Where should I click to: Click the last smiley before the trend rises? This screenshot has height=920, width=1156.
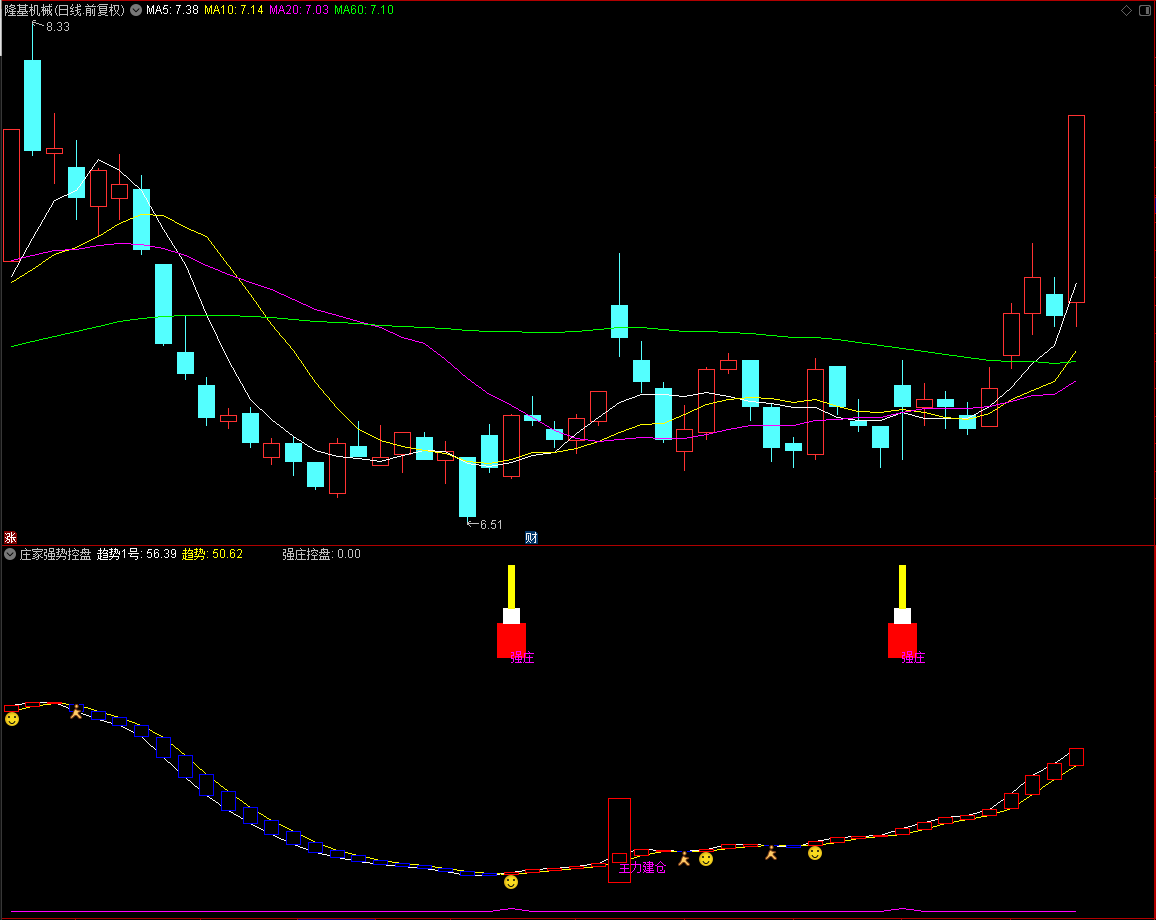815,853
